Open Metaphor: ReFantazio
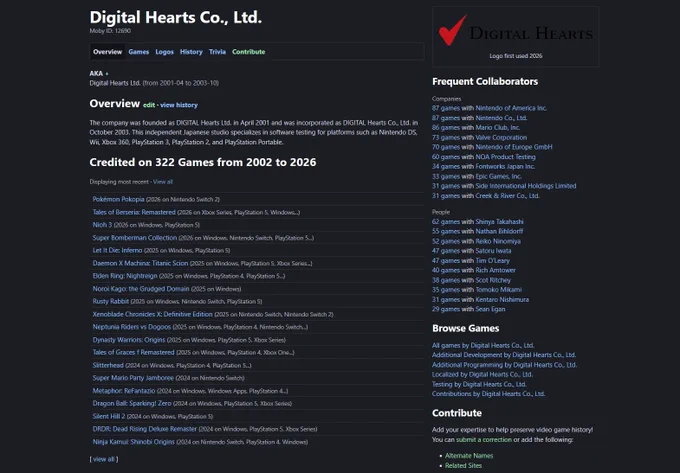Image resolution: width=680 pixels, height=473 pixels. (123, 391)
